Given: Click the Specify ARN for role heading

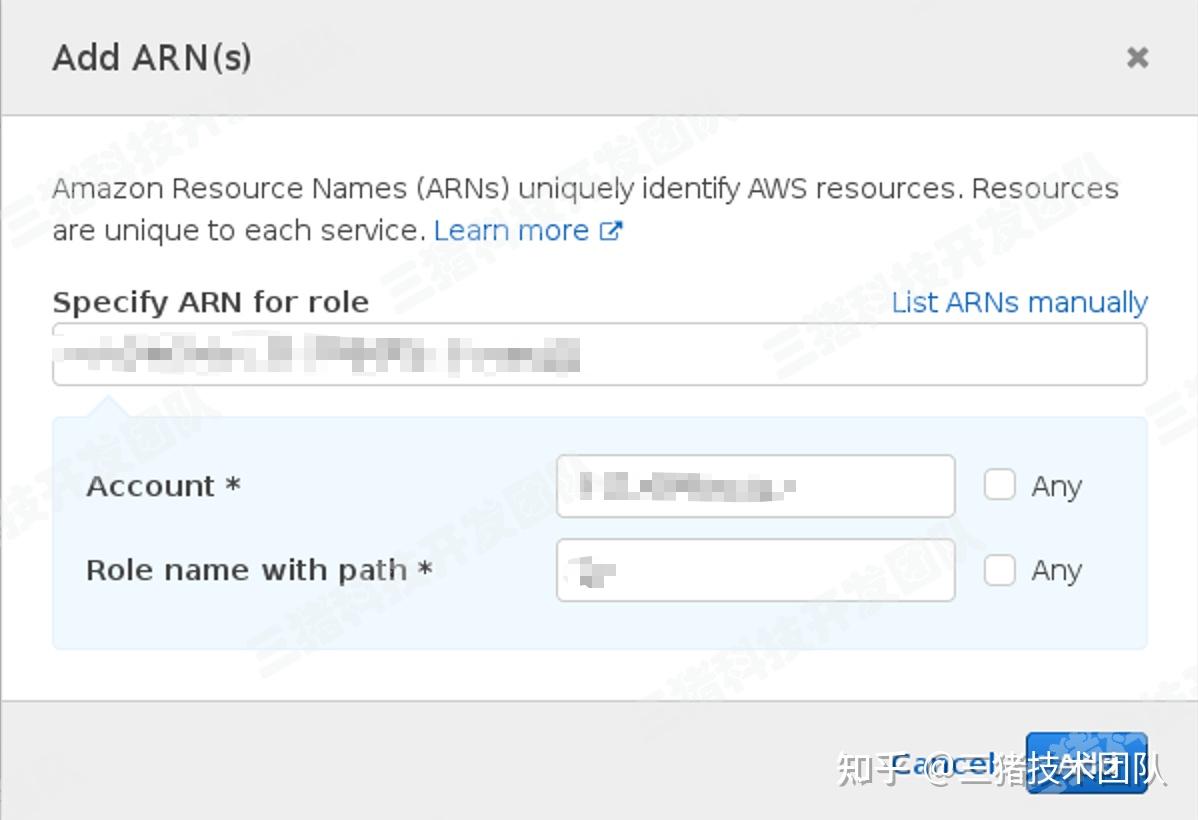Looking at the screenshot, I should pyautogui.click(x=210, y=302).
